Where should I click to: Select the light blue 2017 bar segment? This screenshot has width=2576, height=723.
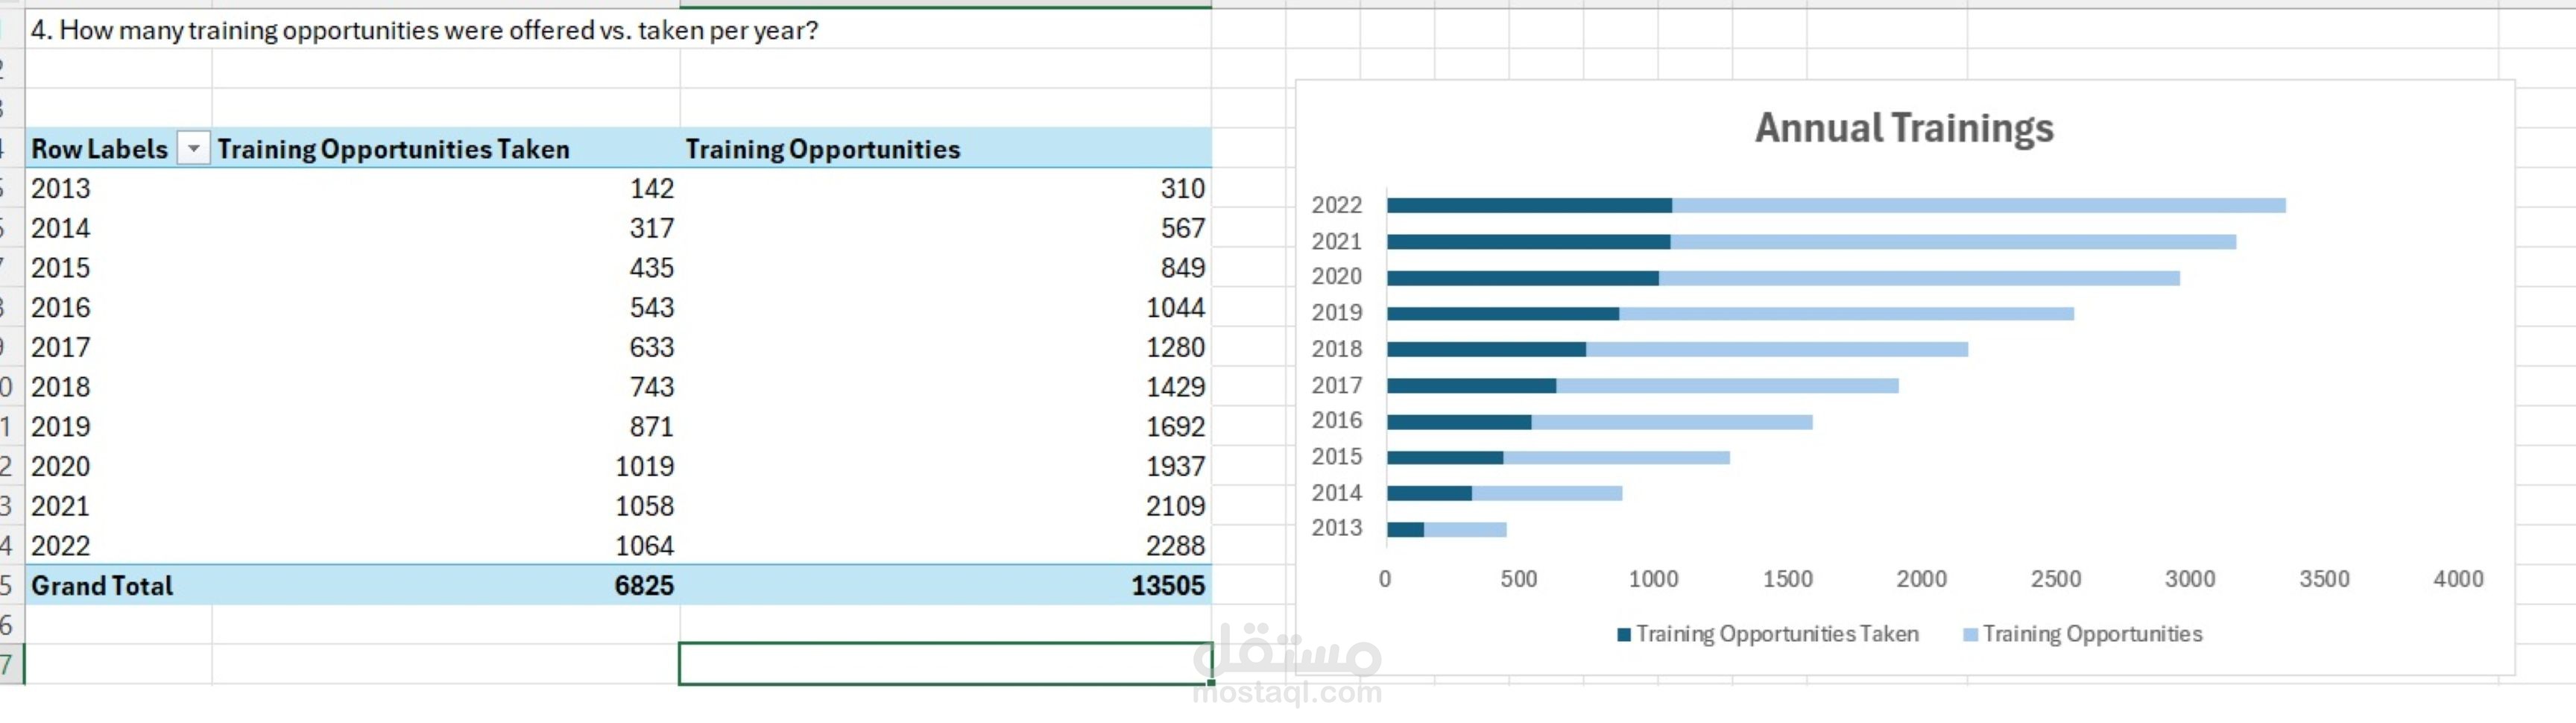click(1727, 386)
